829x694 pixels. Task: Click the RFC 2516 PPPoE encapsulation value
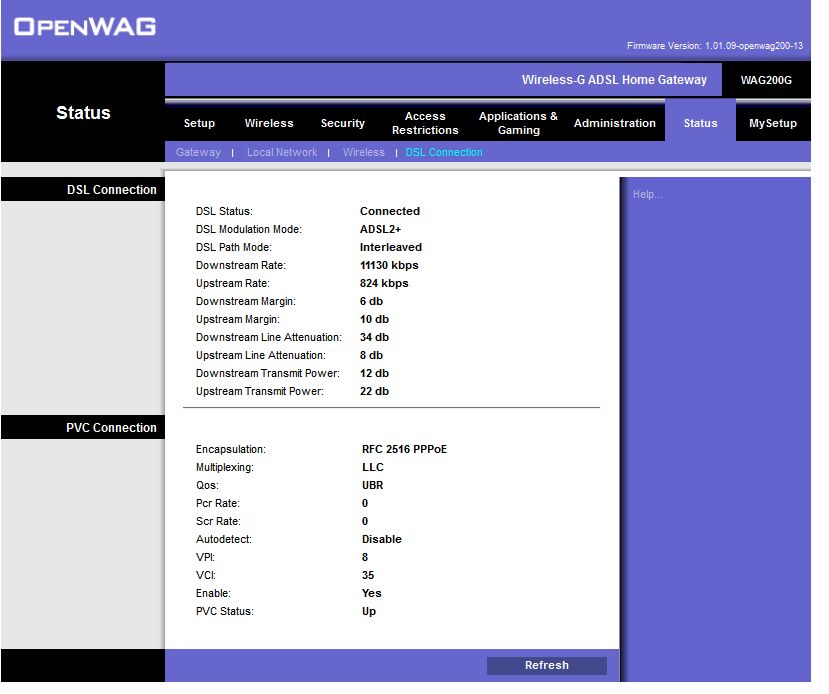click(404, 449)
